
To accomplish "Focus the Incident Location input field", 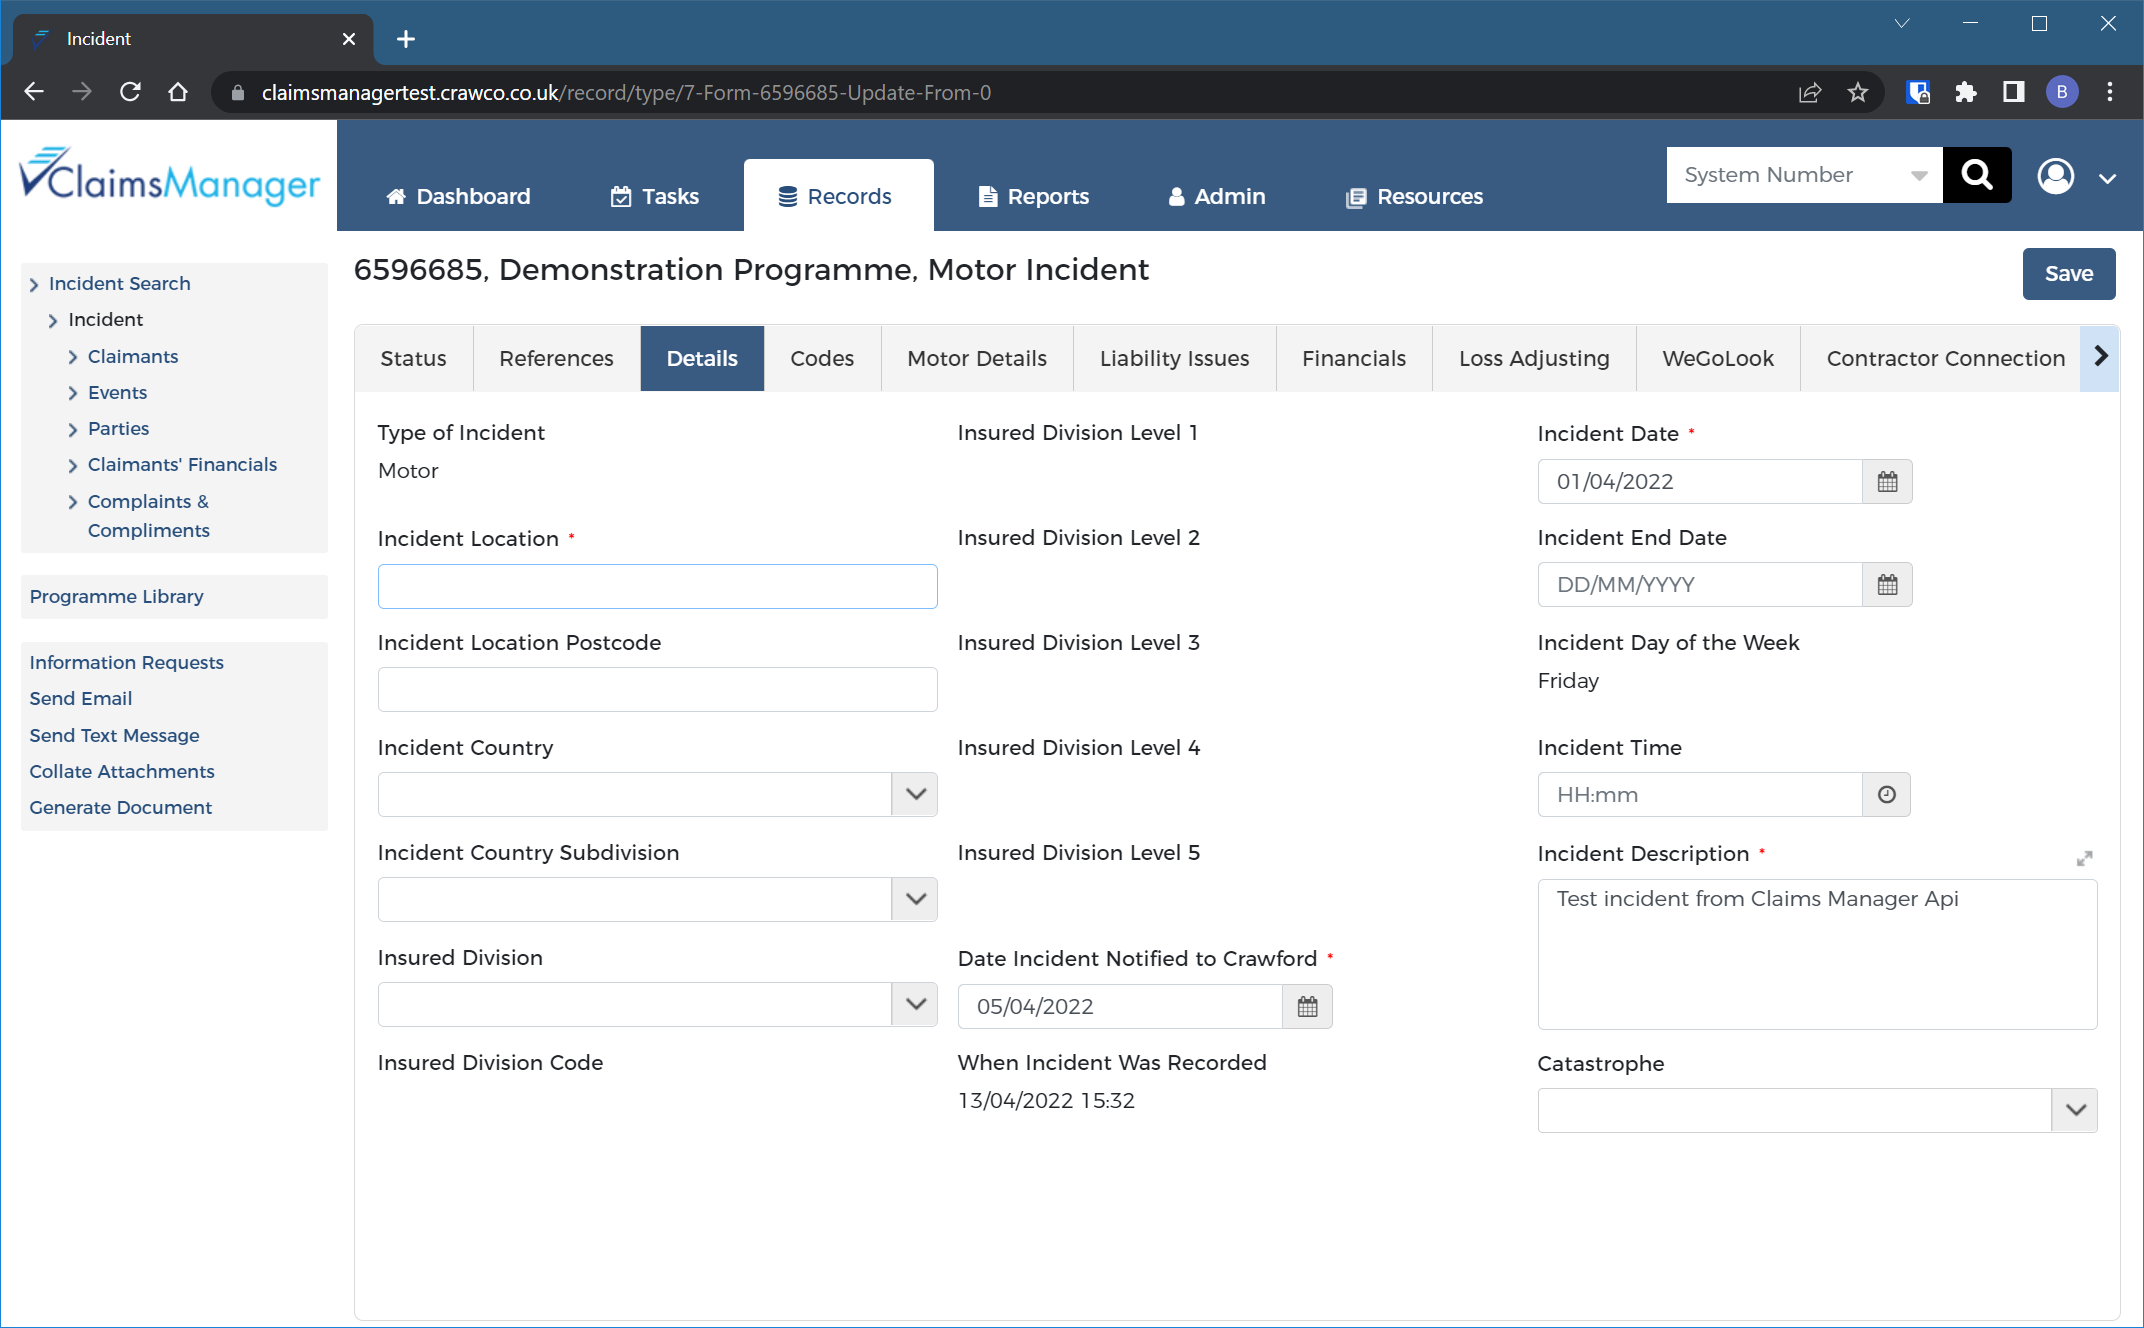I will click(657, 587).
